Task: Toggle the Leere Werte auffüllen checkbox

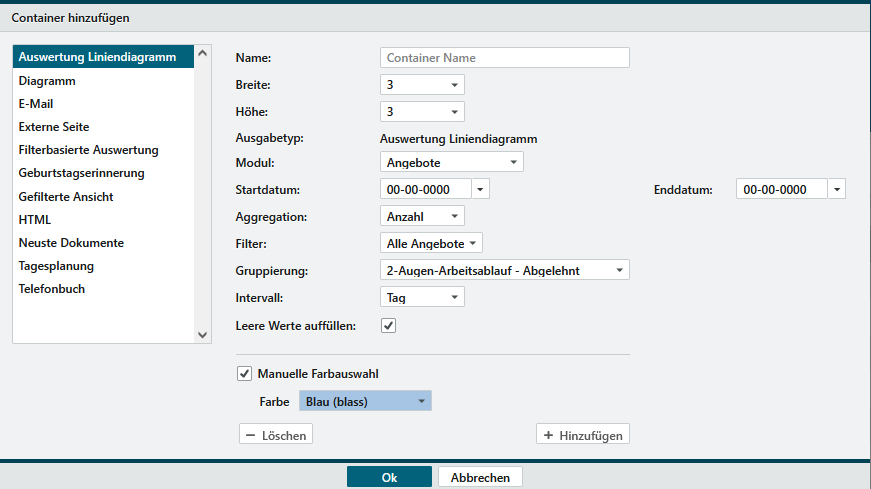Action: (389, 325)
